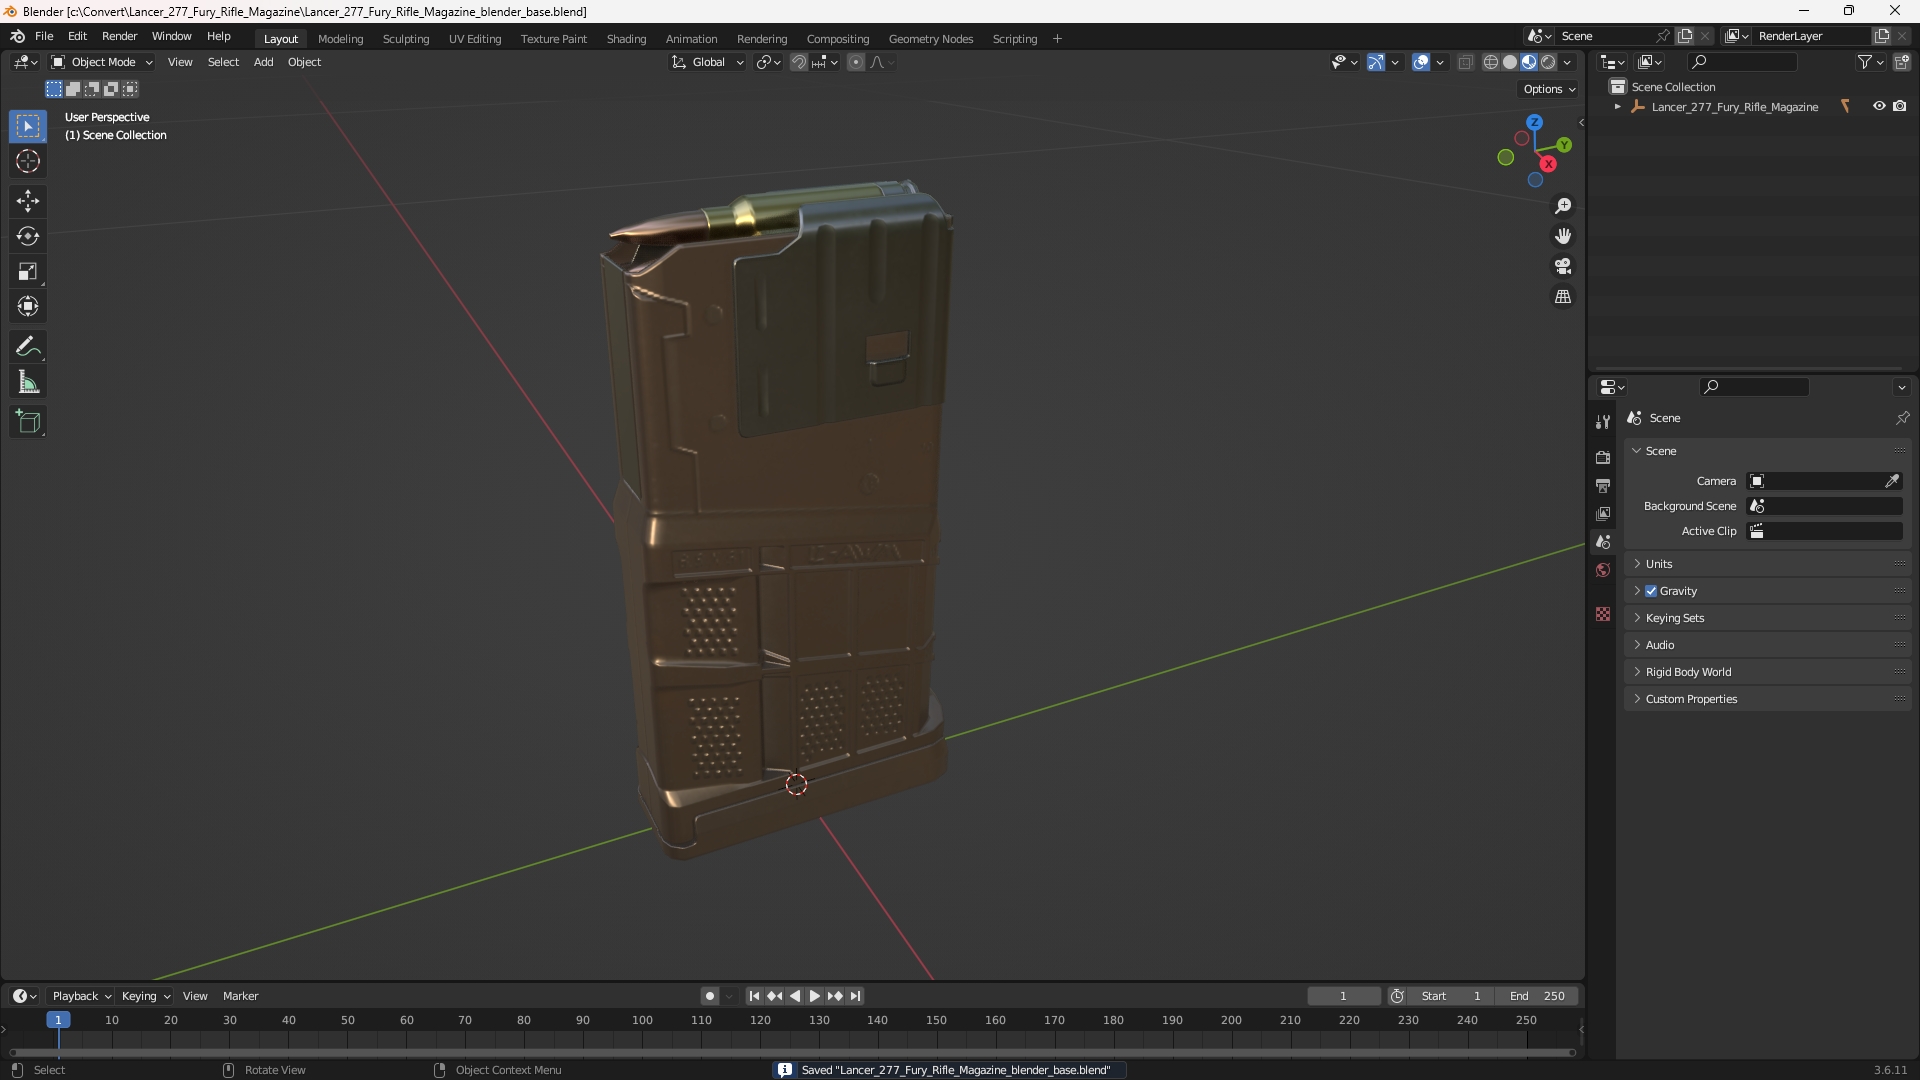This screenshot has height=1080, width=1920.
Task: Select the Add Cube tool
Action: tap(28, 422)
